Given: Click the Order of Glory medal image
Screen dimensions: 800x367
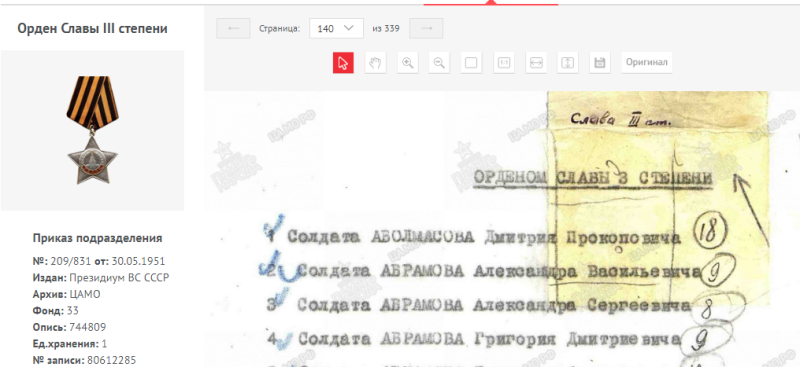Looking at the screenshot, I should pos(92,130).
